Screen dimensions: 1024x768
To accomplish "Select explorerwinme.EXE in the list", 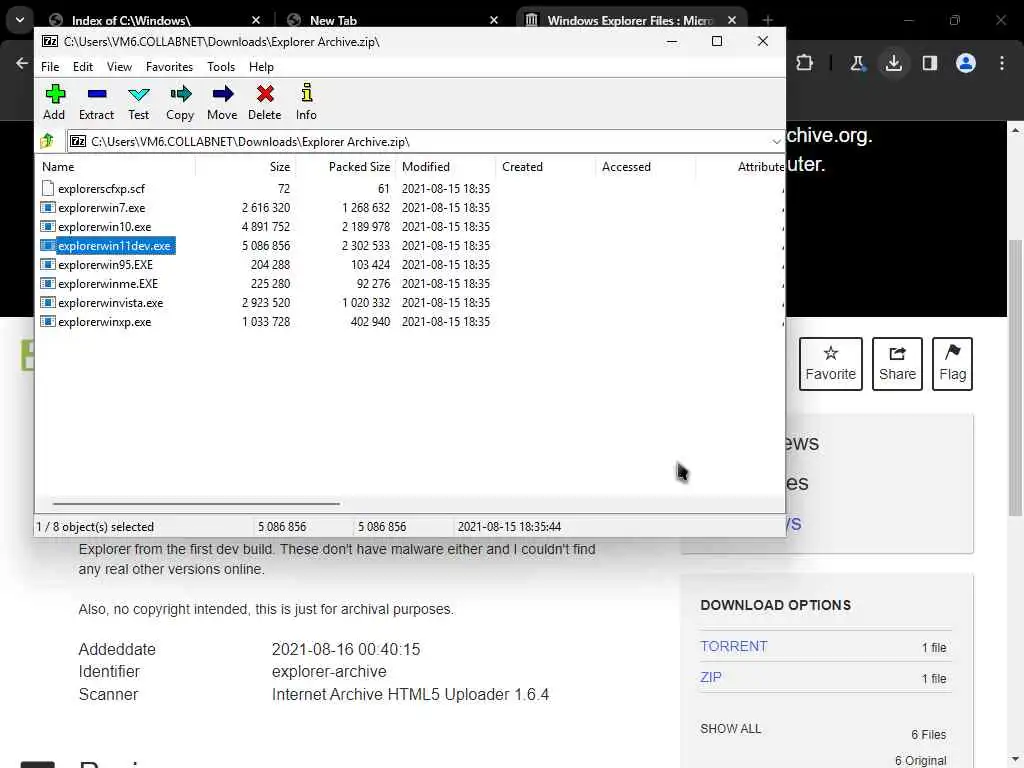I will [x=108, y=283].
